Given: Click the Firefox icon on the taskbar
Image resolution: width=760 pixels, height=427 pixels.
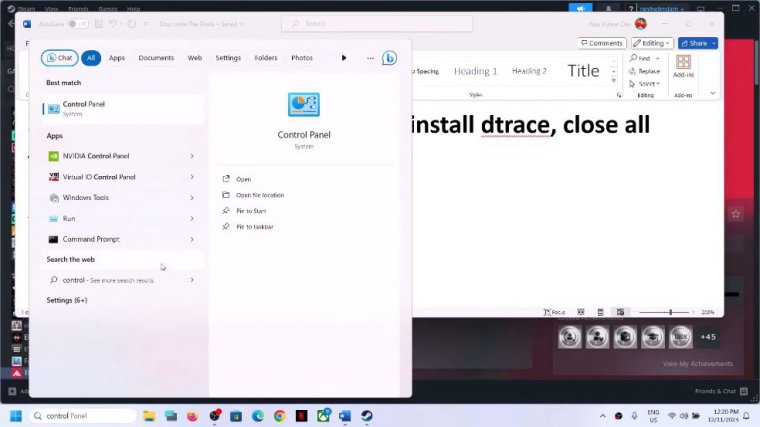Looking at the screenshot, I should (x=191, y=416).
